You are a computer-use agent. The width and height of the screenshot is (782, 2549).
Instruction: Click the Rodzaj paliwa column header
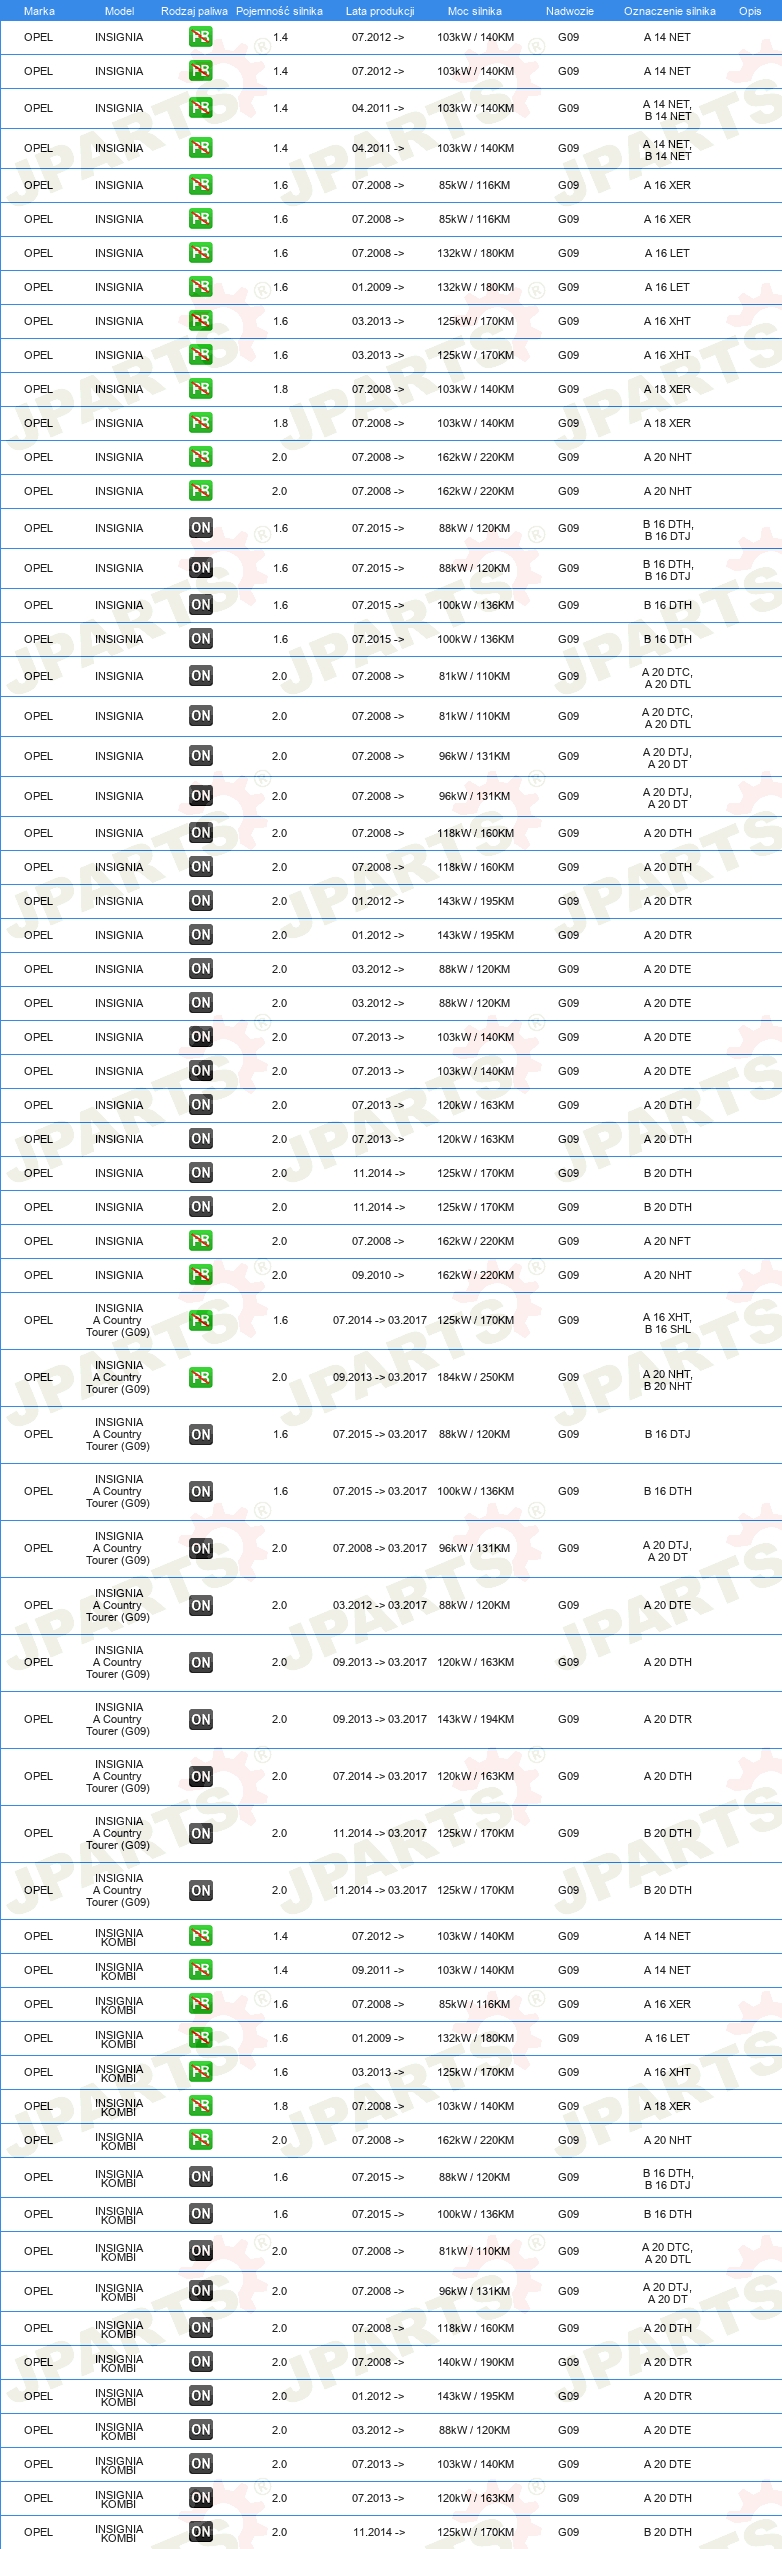click(x=194, y=11)
